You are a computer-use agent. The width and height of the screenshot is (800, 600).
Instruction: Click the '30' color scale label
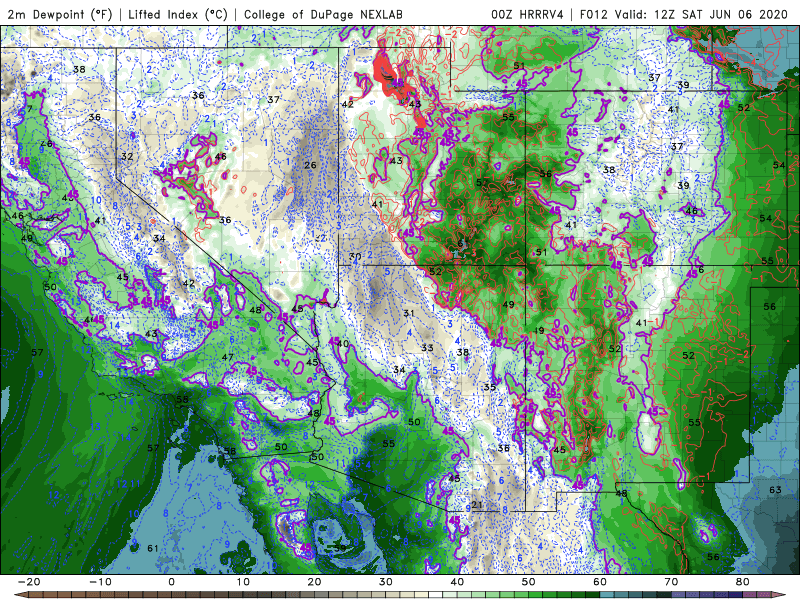point(386,582)
